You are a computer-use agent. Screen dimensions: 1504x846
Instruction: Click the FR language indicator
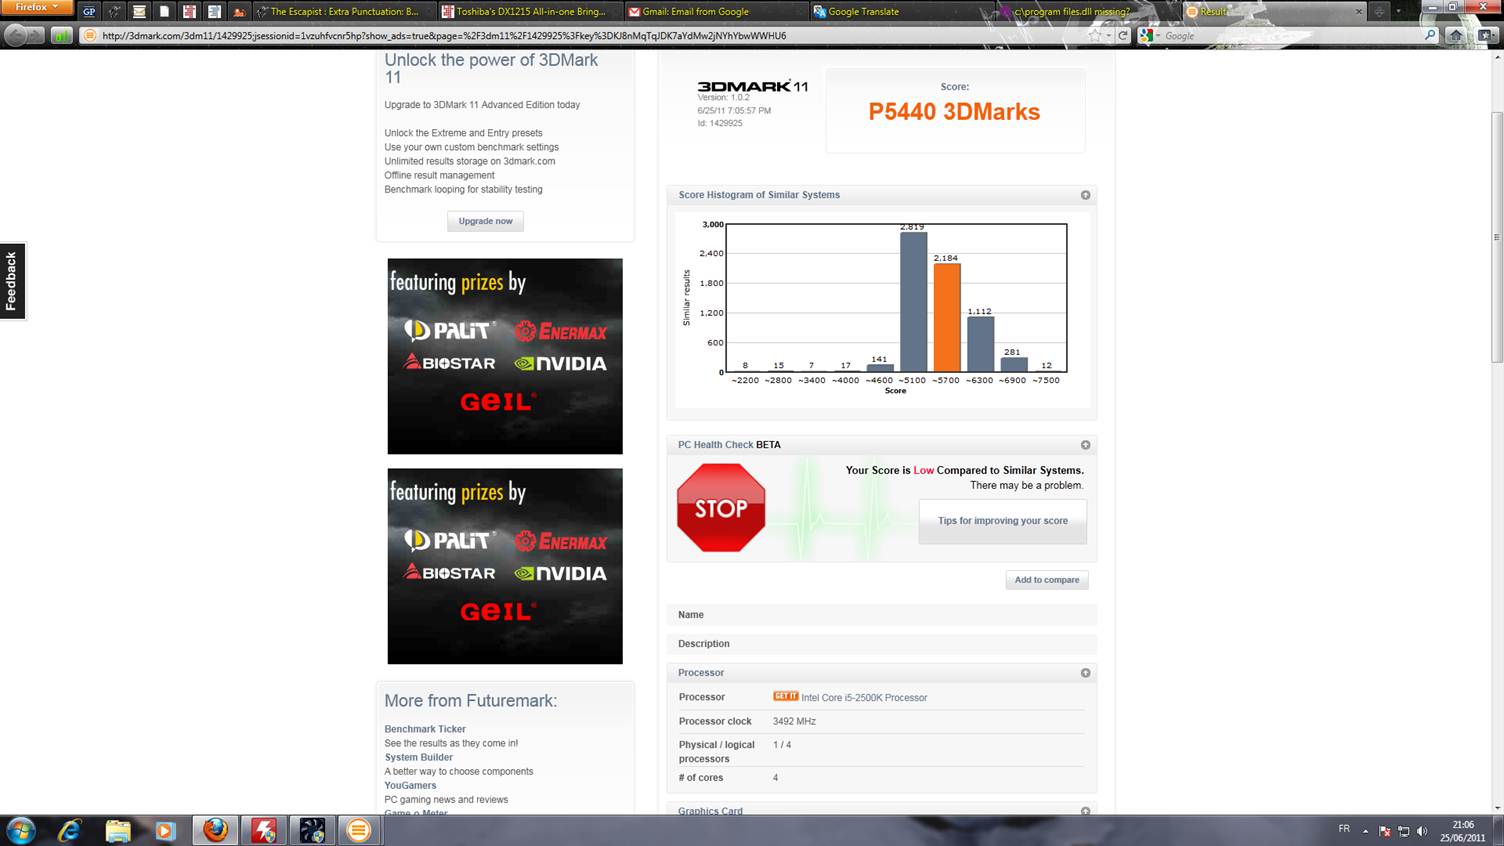(x=1344, y=829)
